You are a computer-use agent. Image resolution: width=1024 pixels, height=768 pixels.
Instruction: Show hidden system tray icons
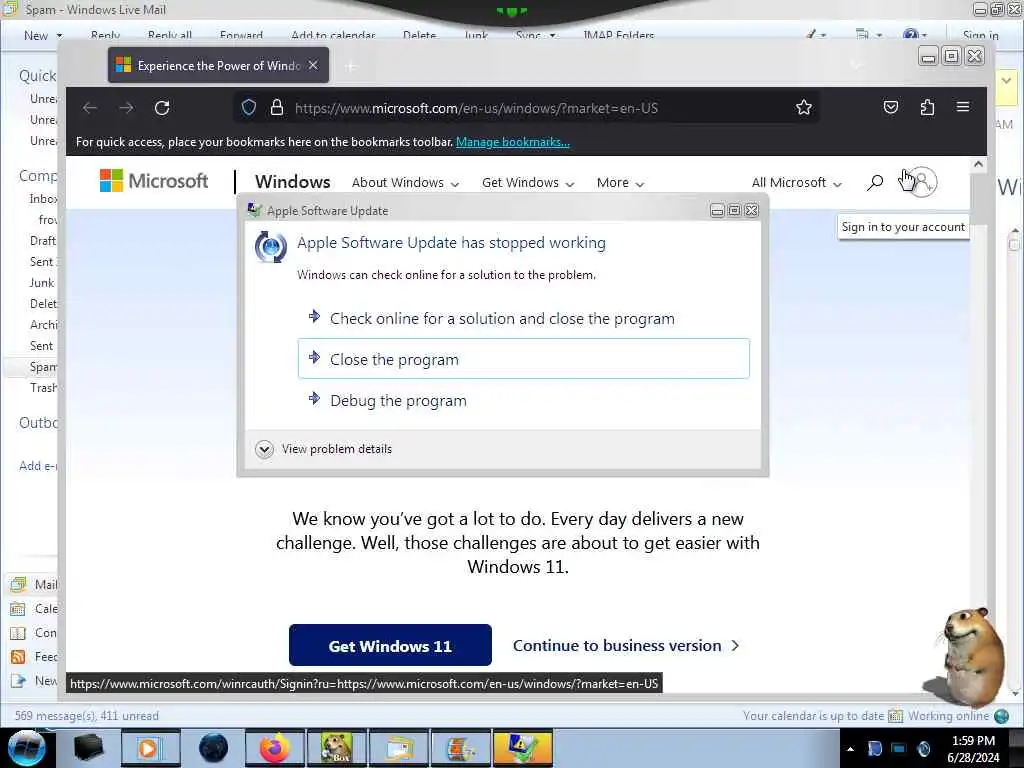pyautogui.click(x=850, y=749)
